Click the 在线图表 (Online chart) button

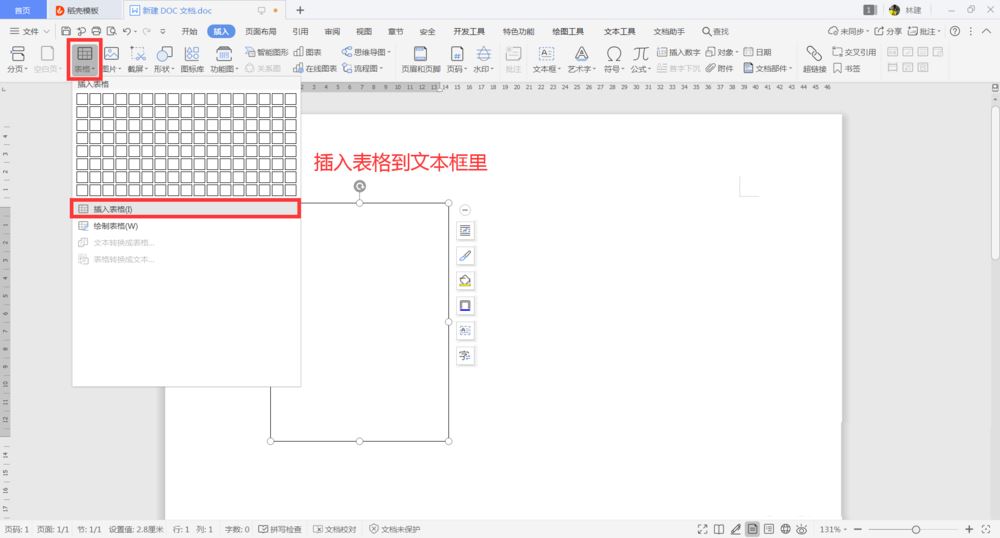tap(314, 68)
